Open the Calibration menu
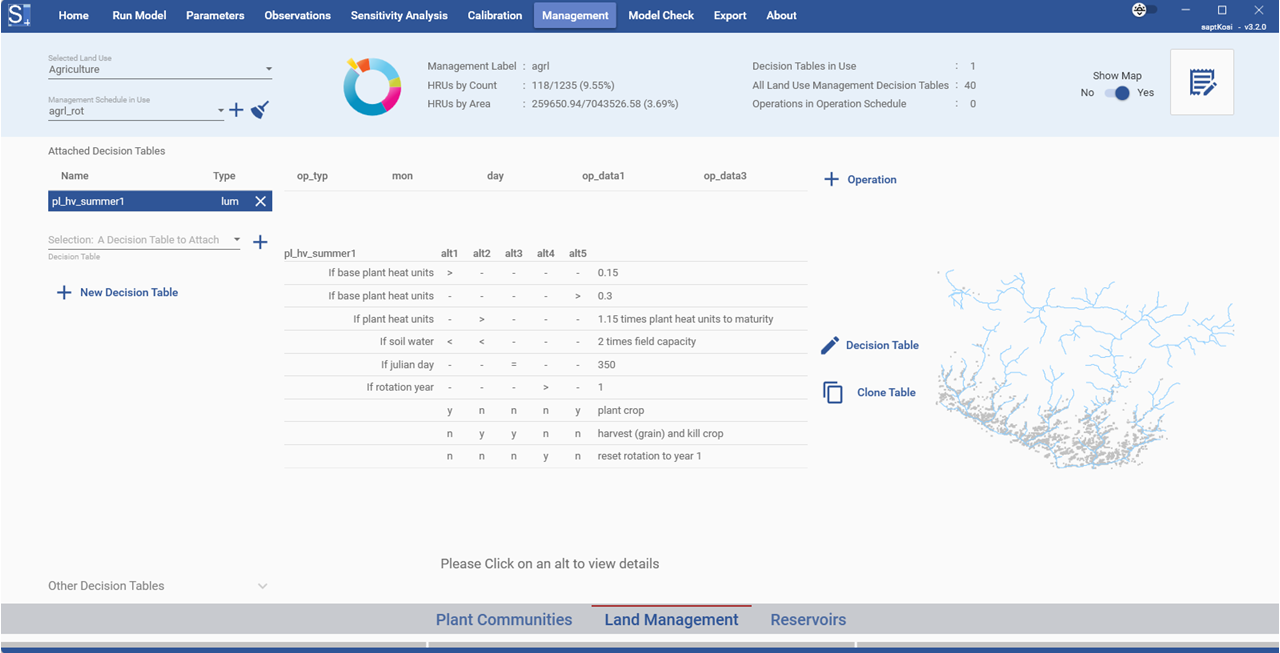1280x653 pixels. [x=495, y=15]
